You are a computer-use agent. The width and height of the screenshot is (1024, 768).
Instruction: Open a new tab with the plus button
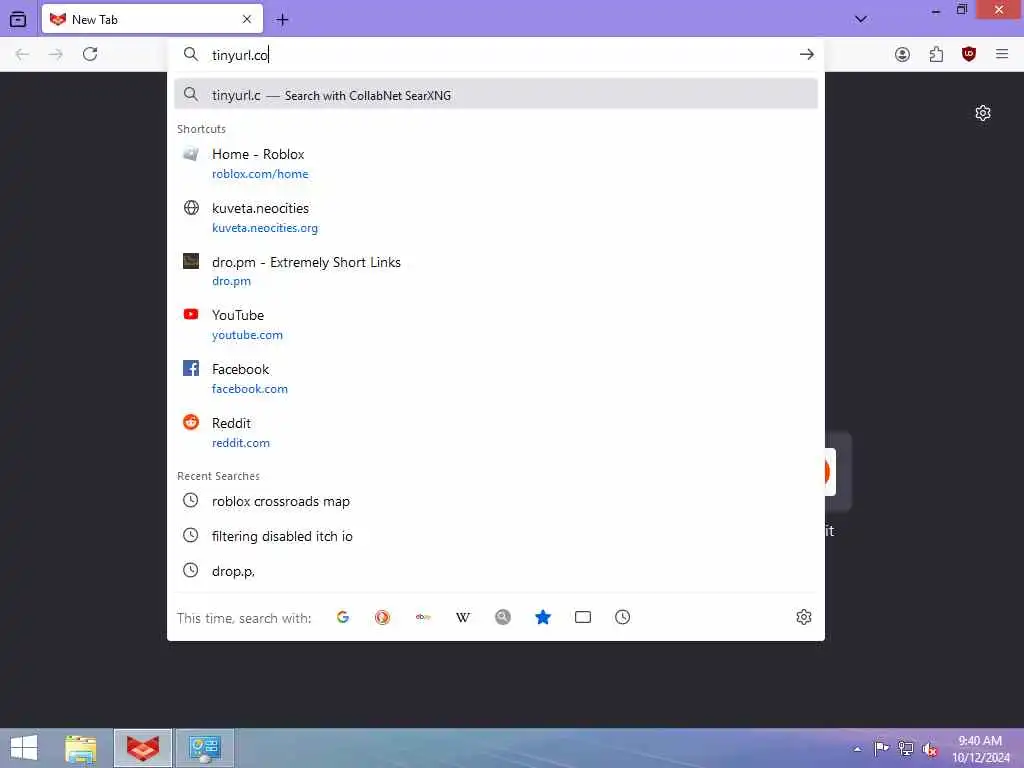point(282,20)
